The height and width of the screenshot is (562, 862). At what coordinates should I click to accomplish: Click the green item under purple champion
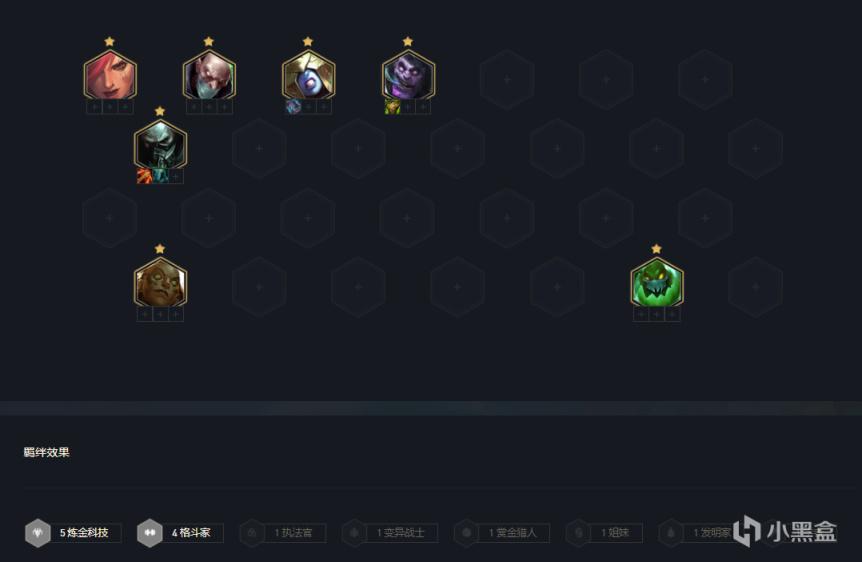pos(393,107)
